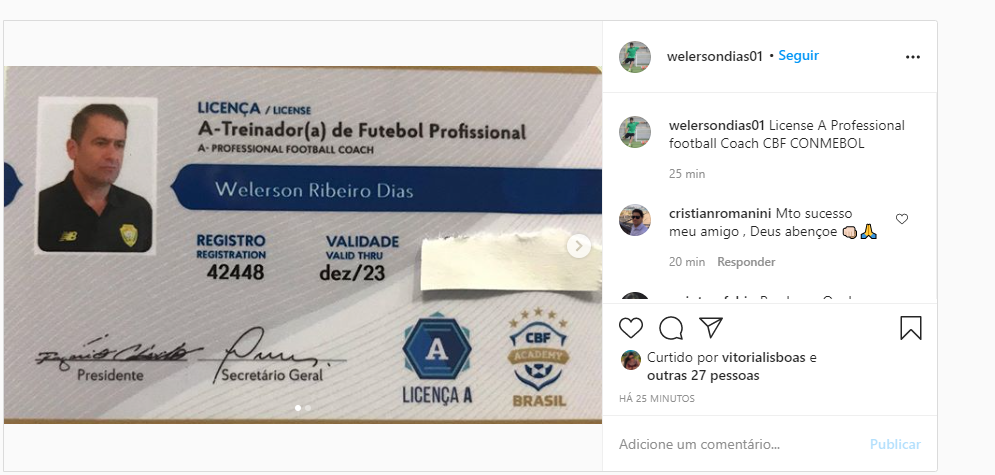Like cristianromanini's comment with small heart
This screenshot has width=995, height=475.
(902, 219)
